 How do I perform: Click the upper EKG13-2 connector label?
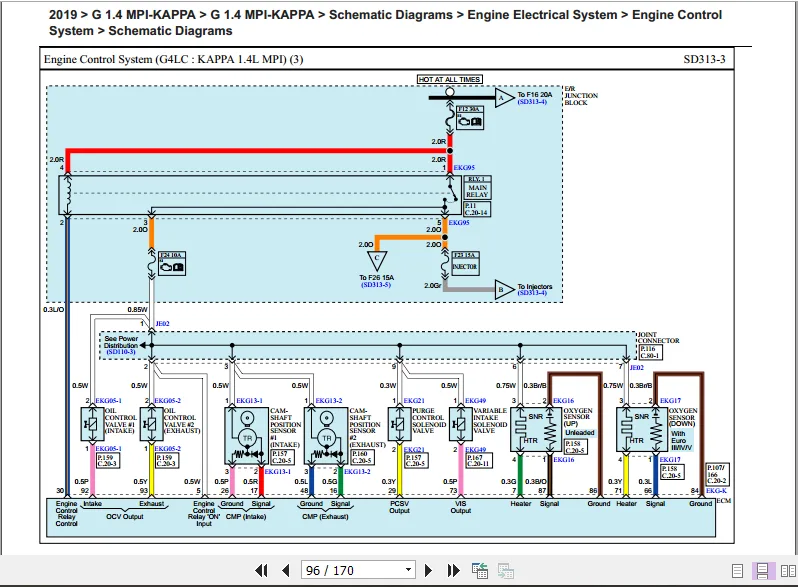click(x=329, y=401)
